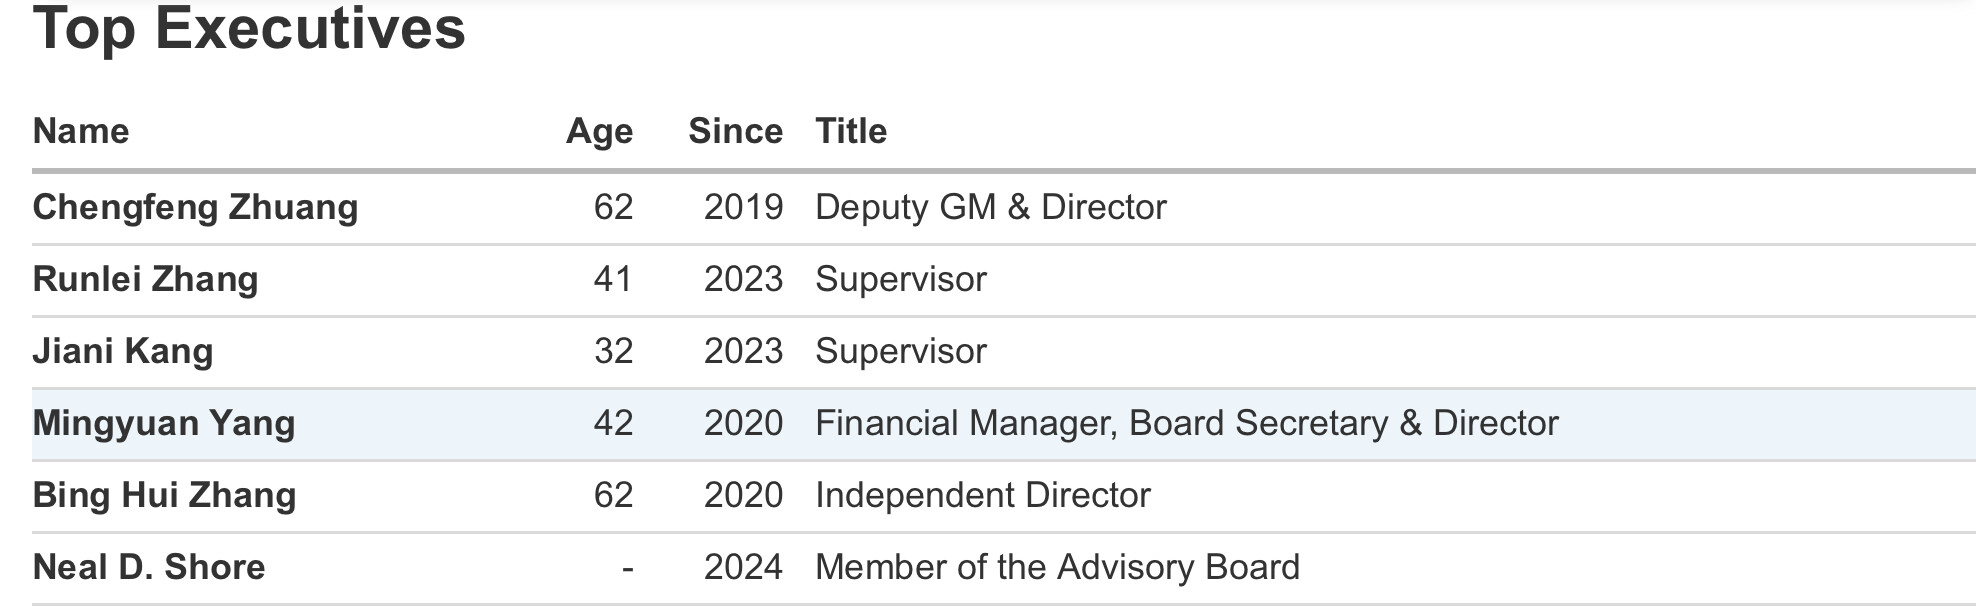Click Member of the Advisory Board title
The height and width of the screenshot is (609, 1976).
1057,567
